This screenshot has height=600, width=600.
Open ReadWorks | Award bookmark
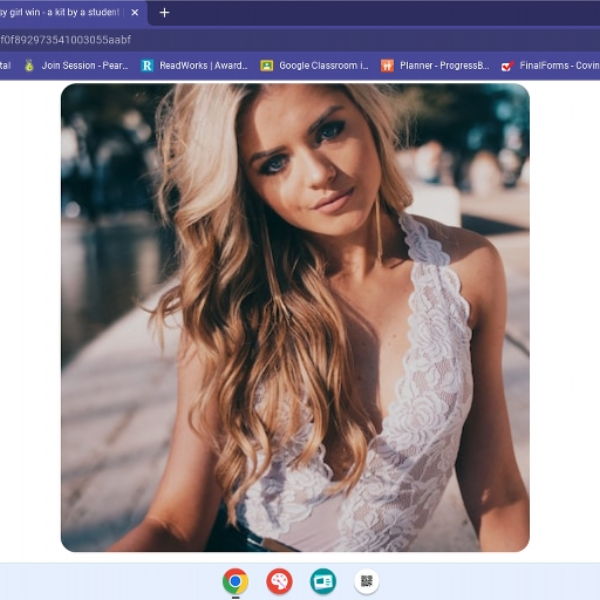click(x=194, y=66)
